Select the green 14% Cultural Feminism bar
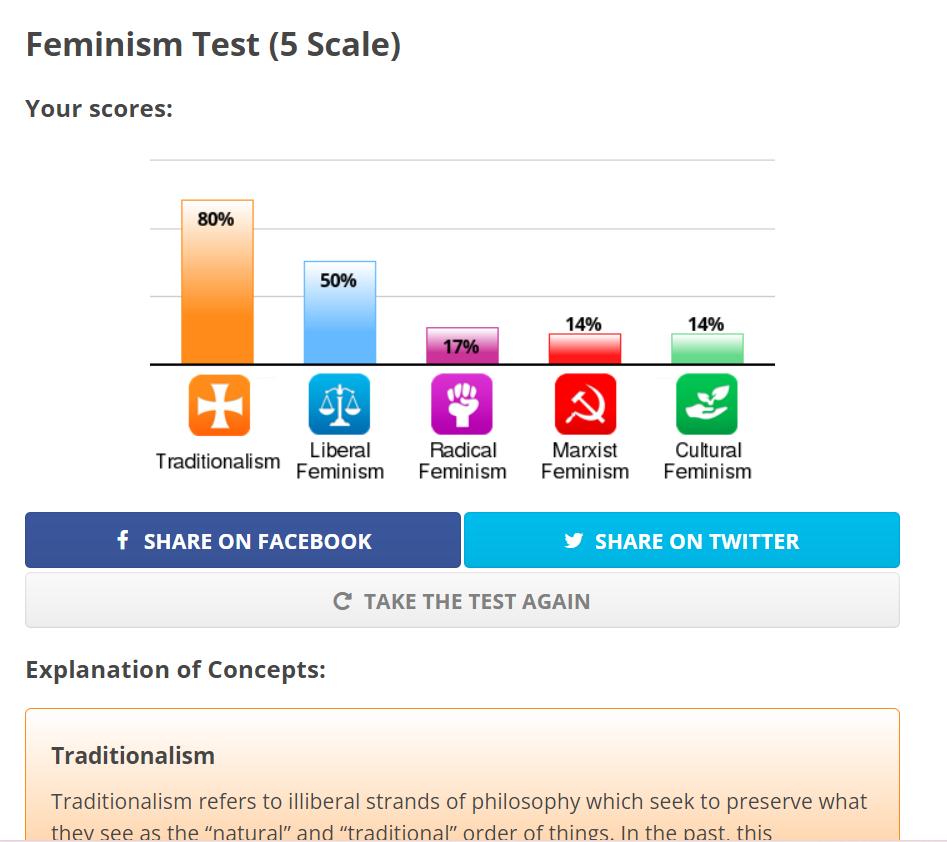This screenshot has height=842, width=947. (x=707, y=349)
